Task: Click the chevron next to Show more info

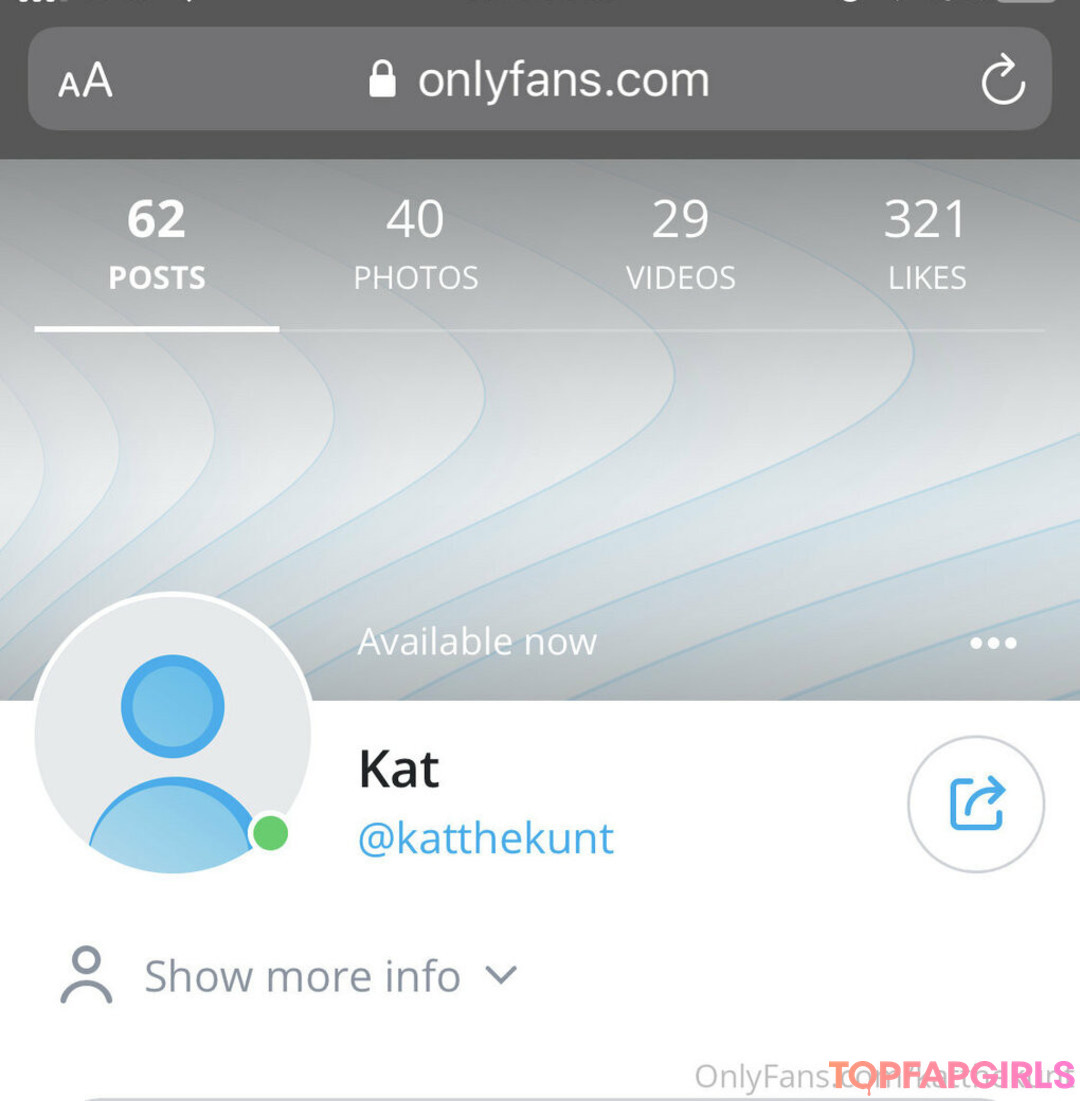Action: [x=501, y=975]
